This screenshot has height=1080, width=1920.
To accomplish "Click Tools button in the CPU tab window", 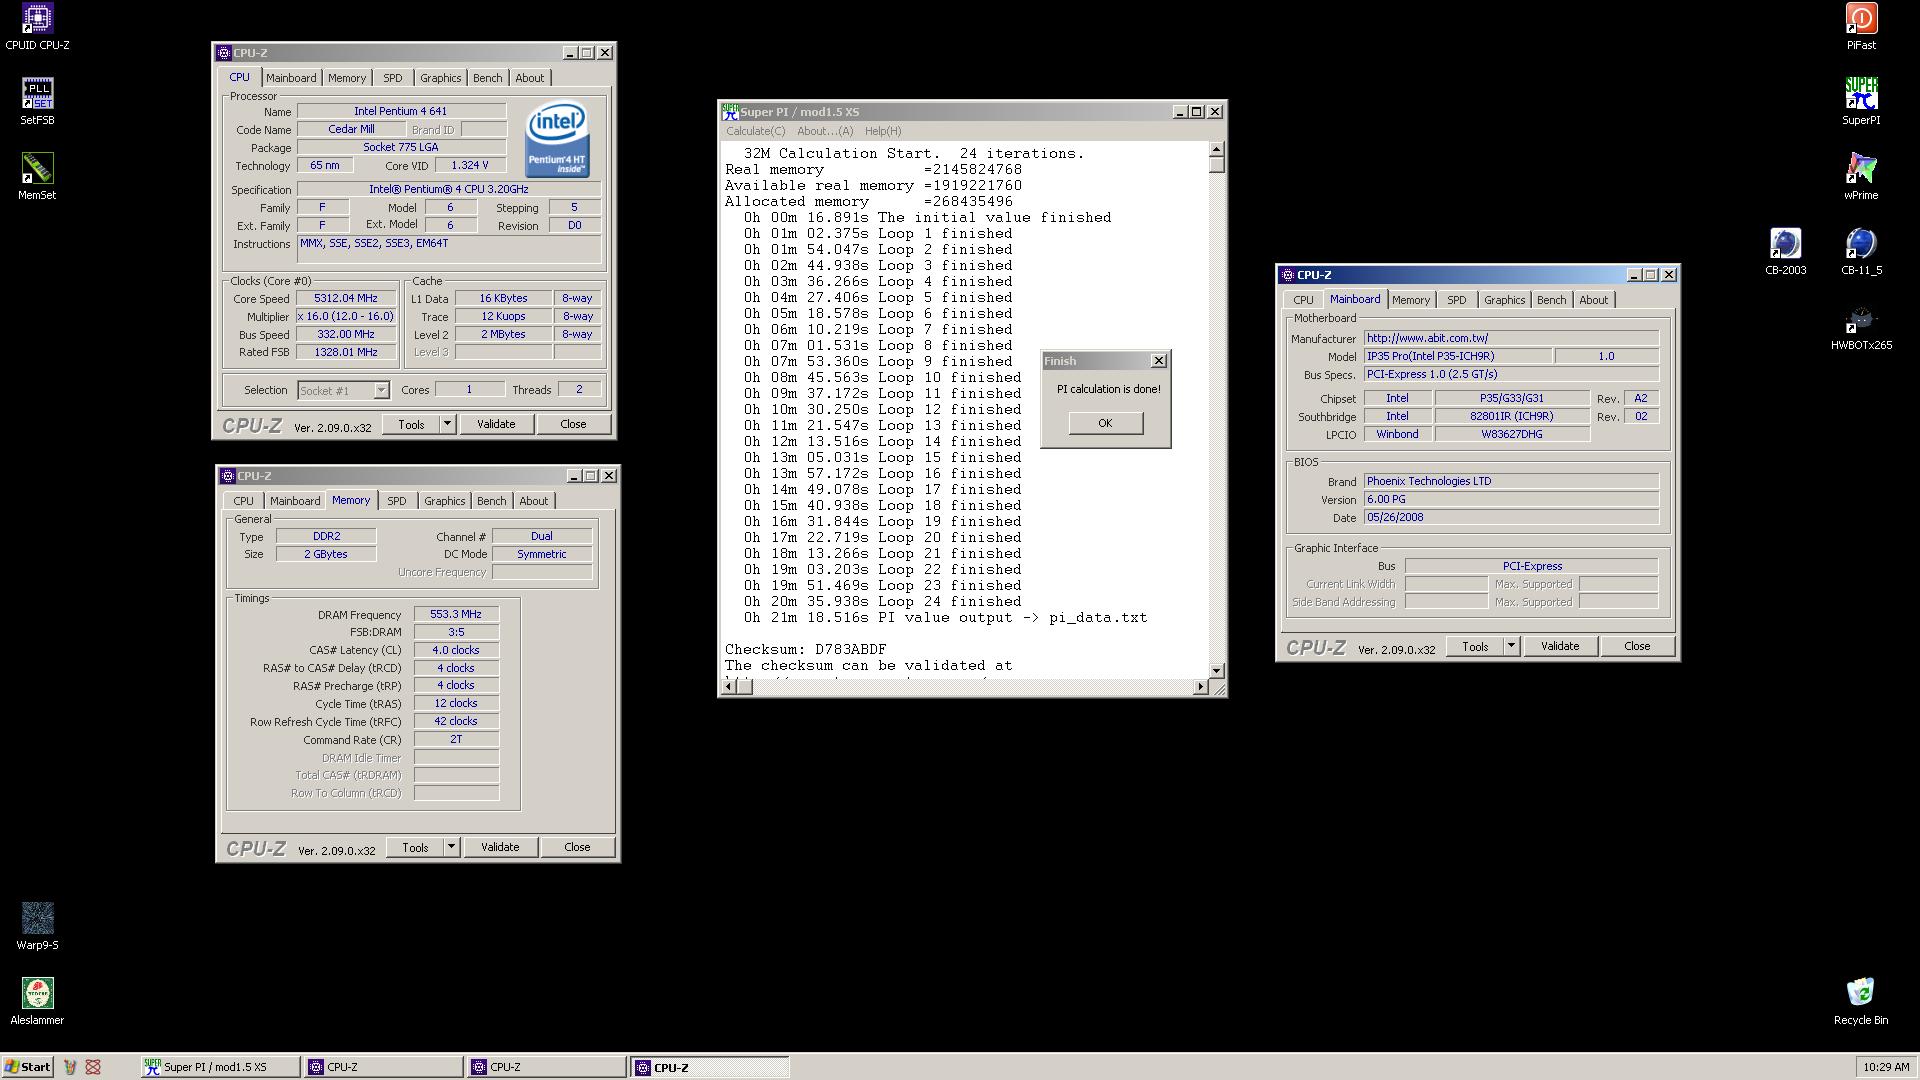I will point(411,424).
